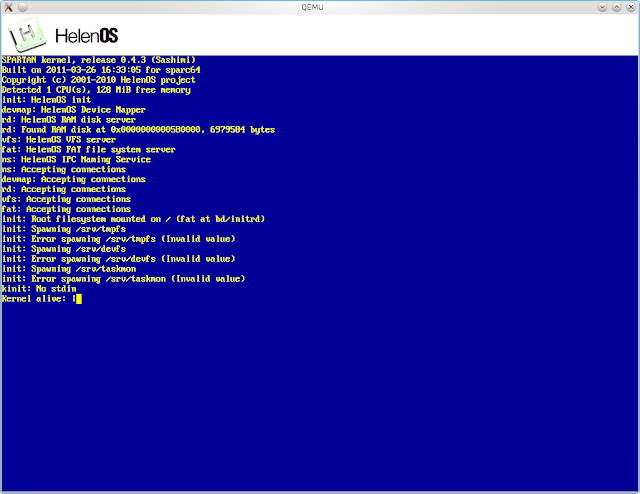
Task: Click the 'ns: HelenOS IPC Naming Service' line
Action: (76, 160)
